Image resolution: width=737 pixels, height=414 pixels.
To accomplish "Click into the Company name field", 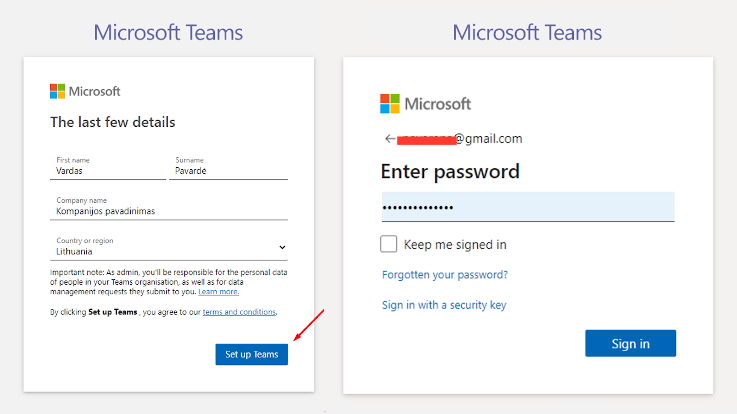I will point(170,211).
